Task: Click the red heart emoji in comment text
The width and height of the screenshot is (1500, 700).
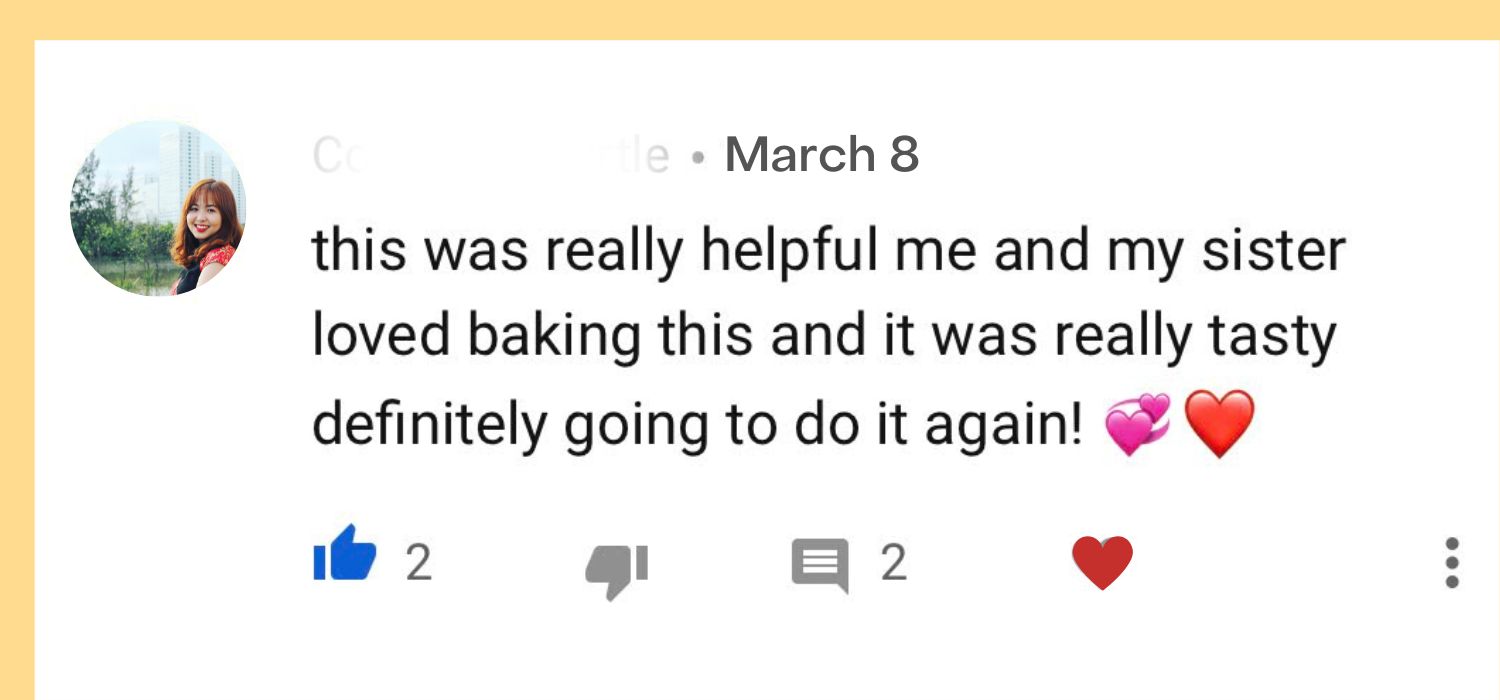Action: click(x=1218, y=424)
